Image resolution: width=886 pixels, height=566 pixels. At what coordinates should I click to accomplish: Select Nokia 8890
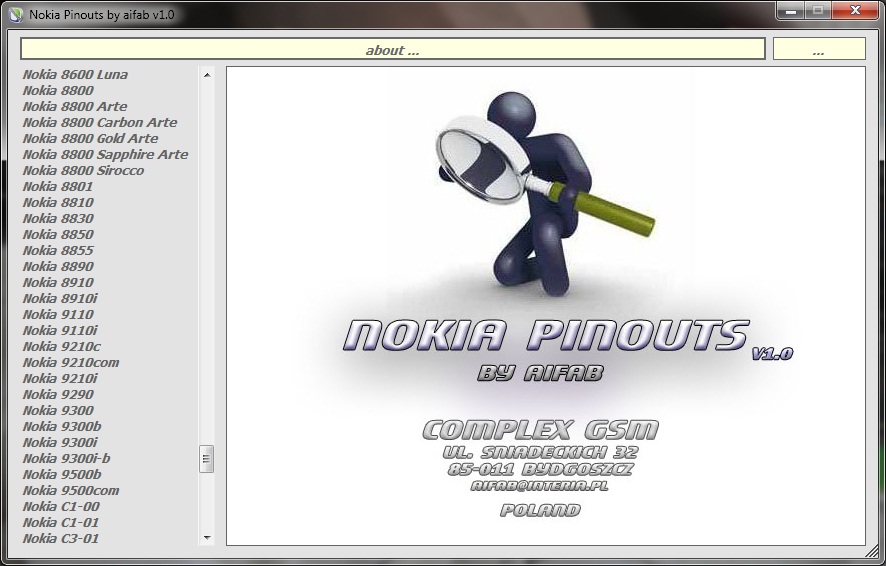point(58,267)
